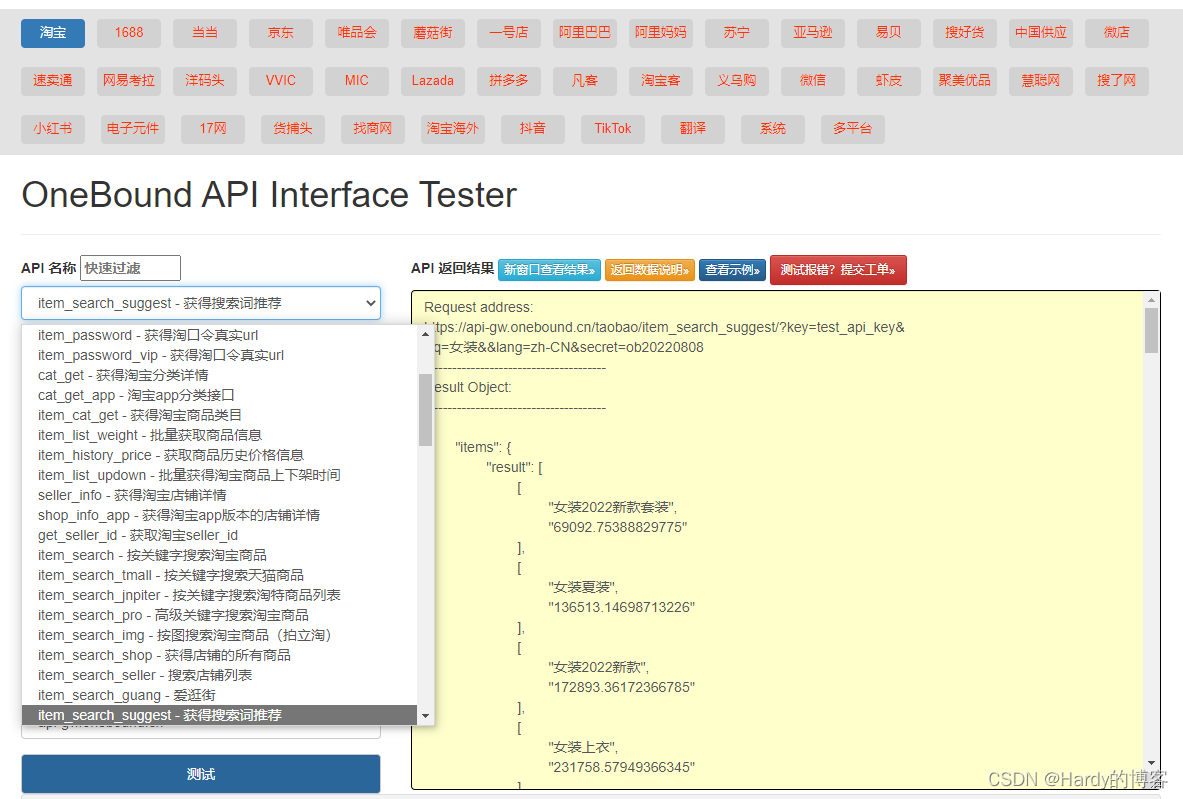Select cat_get_app option
The width and height of the screenshot is (1183, 799).
[x=220, y=395]
